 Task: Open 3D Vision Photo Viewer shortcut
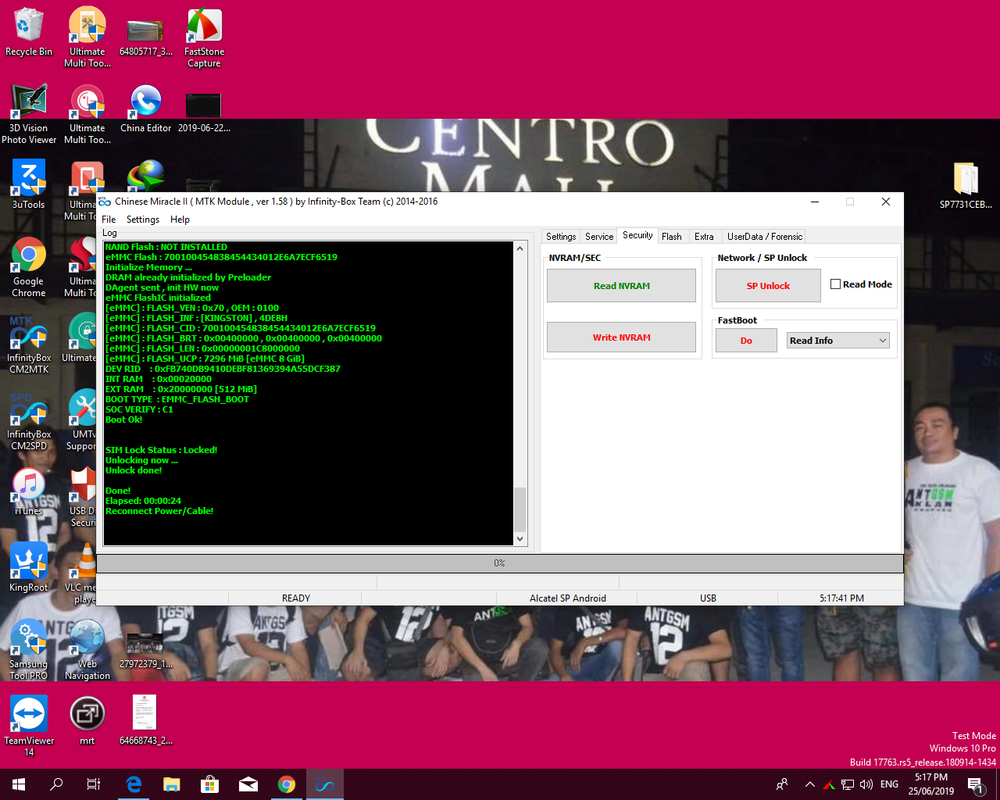pos(29,114)
